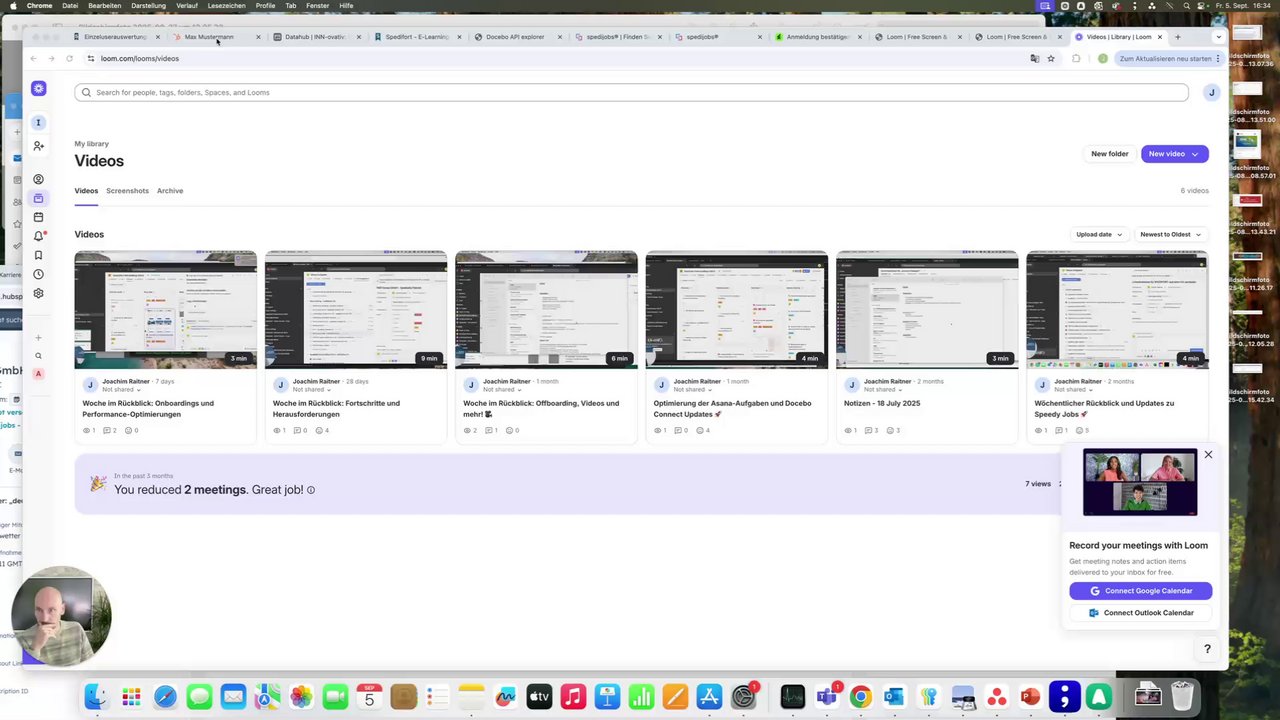Click Connect Outlook Calendar button

pyautogui.click(x=1140, y=613)
